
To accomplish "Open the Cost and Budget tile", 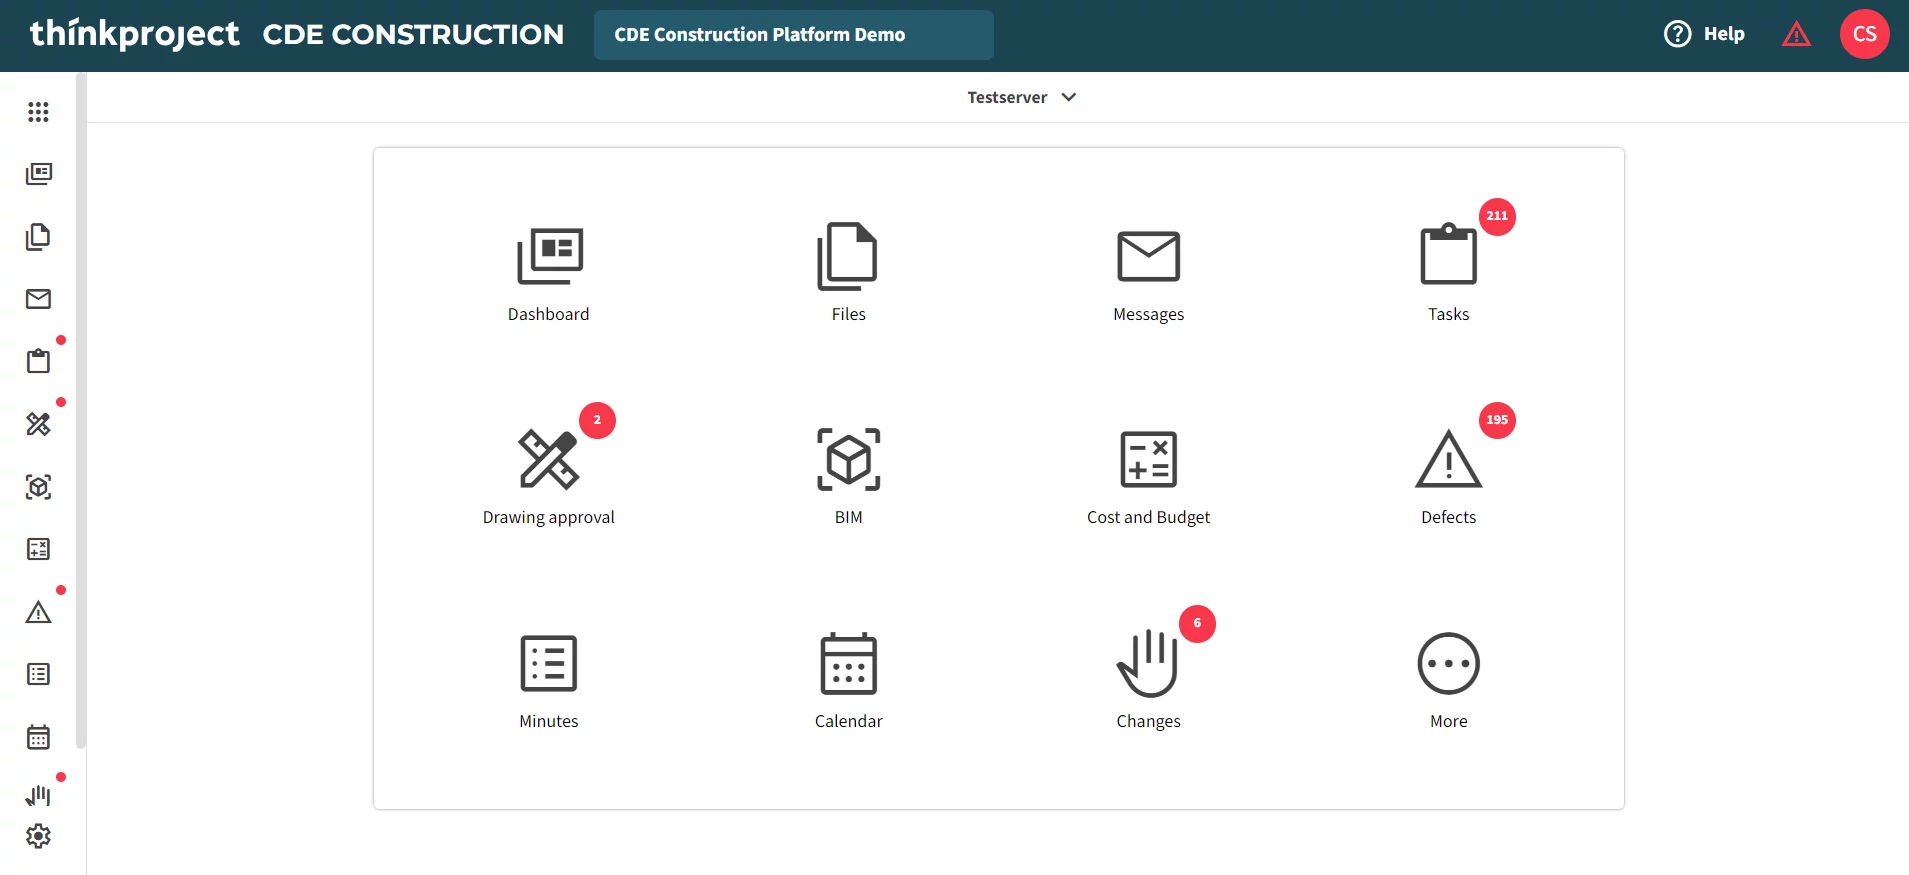I will [x=1148, y=475].
